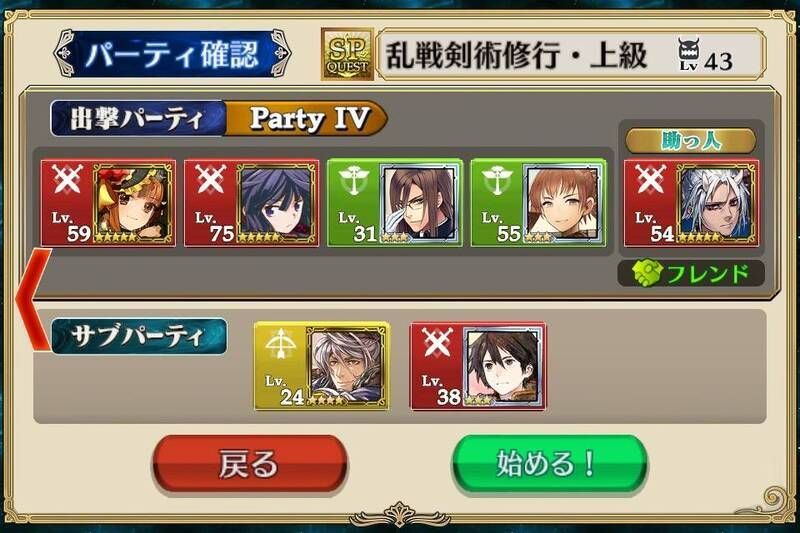Select the Lv. 59 red-hat character card
This screenshot has width=800, height=533.
[x=108, y=203]
